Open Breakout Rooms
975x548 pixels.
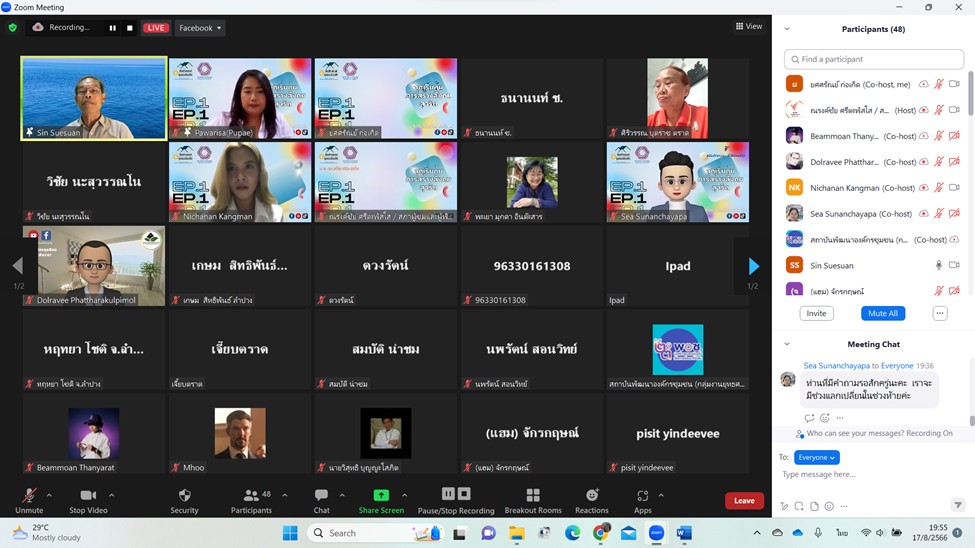pyautogui.click(x=533, y=500)
